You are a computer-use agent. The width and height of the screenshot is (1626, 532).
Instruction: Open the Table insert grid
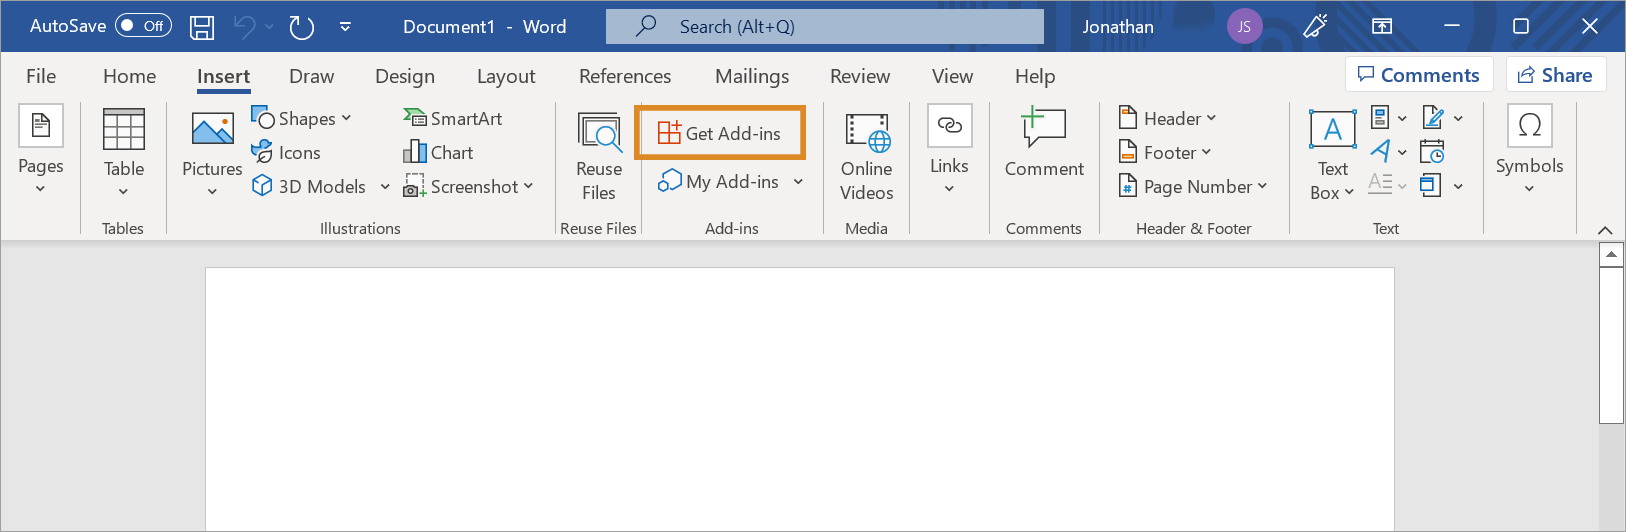124,152
